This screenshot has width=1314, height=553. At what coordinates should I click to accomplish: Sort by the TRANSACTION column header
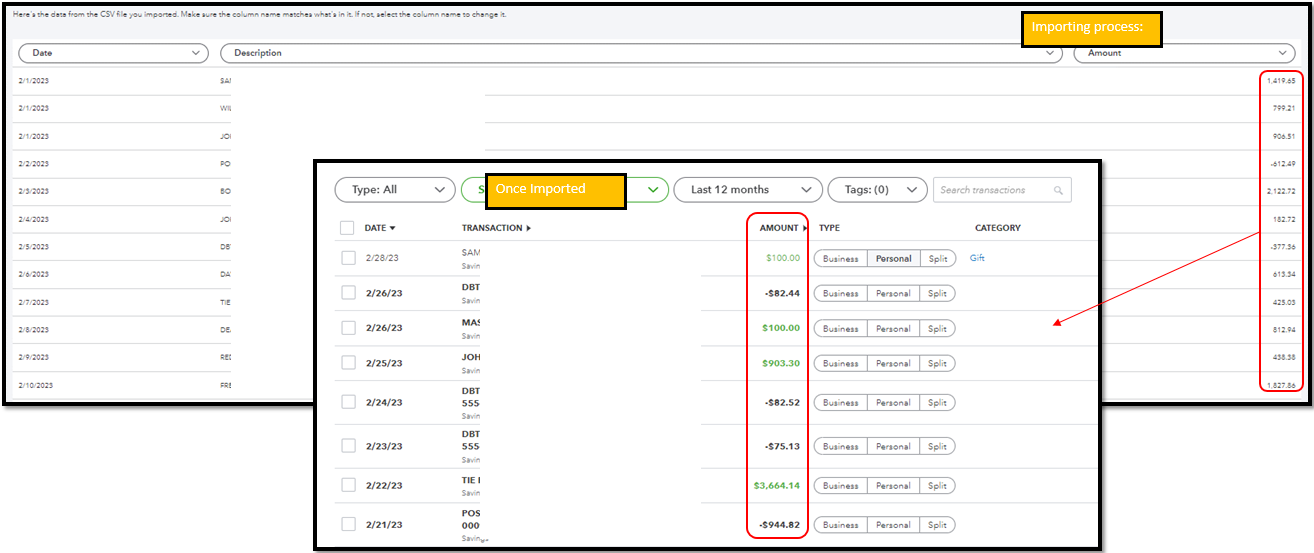click(x=496, y=228)
